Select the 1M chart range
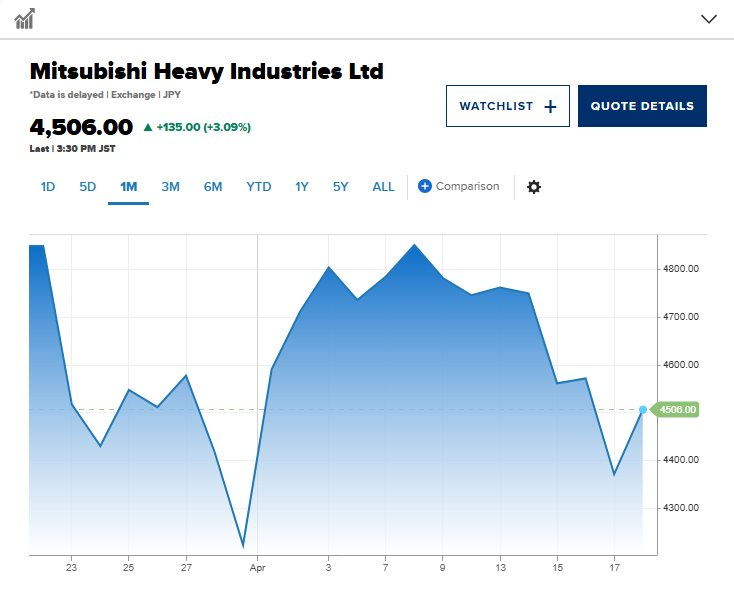Screen dimensions: 734x597 click(x=128, y=187)
